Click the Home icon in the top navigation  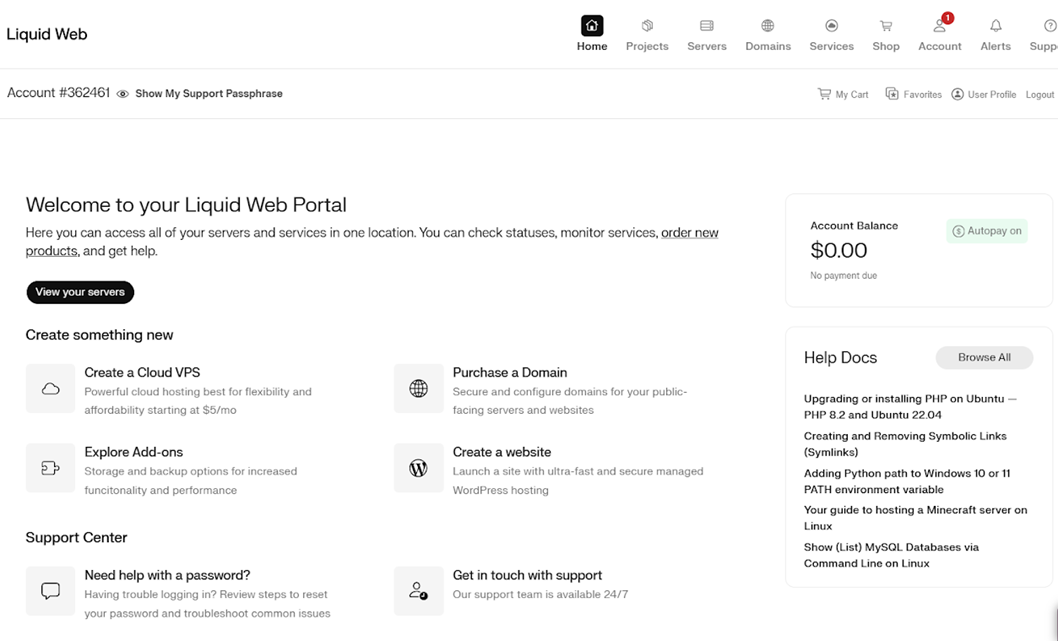point(591,26)
